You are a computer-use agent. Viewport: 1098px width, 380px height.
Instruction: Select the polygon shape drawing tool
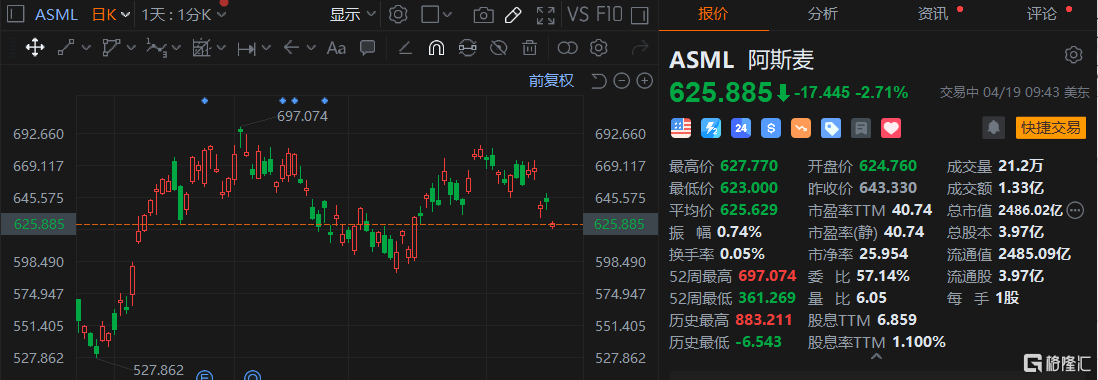pyautogui.click(x=111, y=48)
